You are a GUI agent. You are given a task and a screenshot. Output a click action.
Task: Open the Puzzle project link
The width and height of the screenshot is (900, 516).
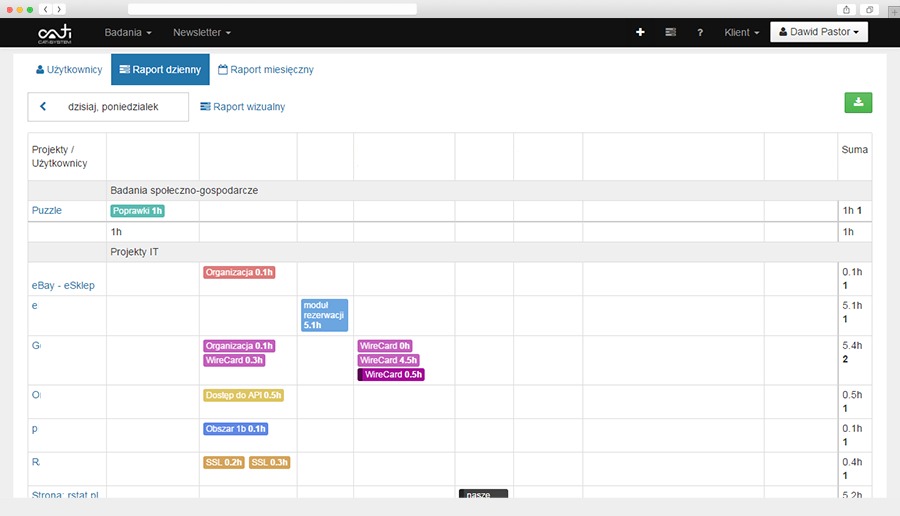47,211
